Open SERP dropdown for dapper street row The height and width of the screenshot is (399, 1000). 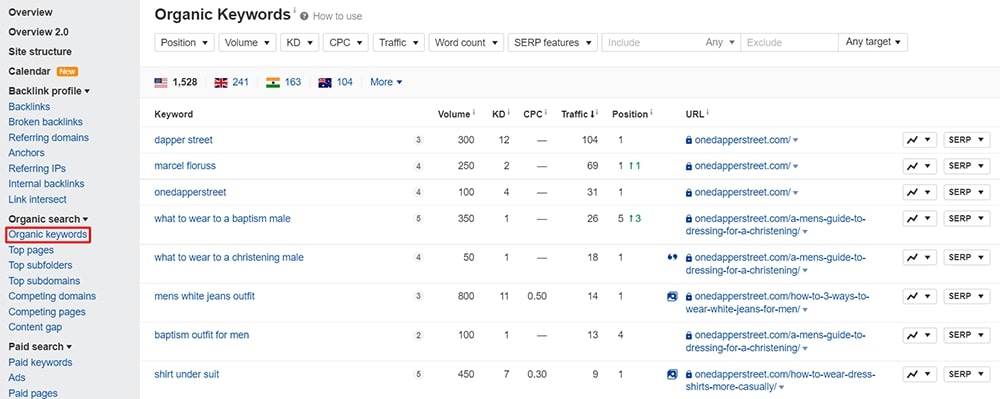[x=967, y=140]
